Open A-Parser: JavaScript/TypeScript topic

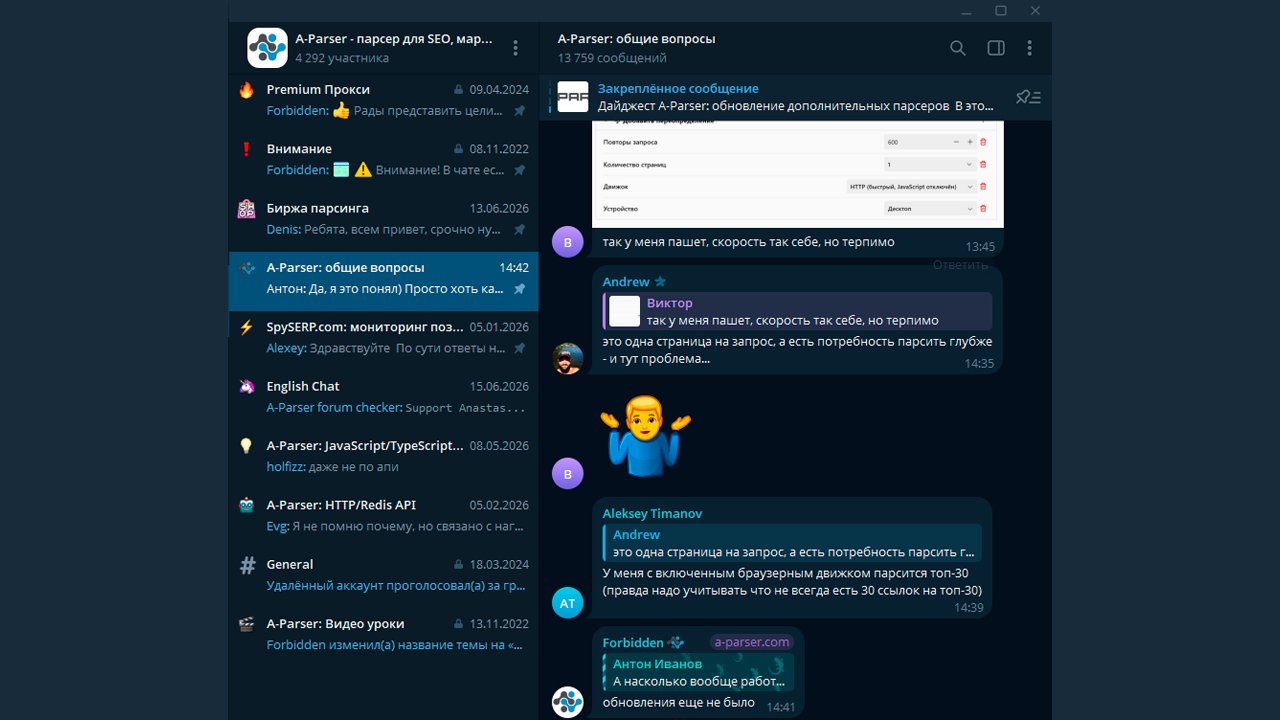point(383,456)
